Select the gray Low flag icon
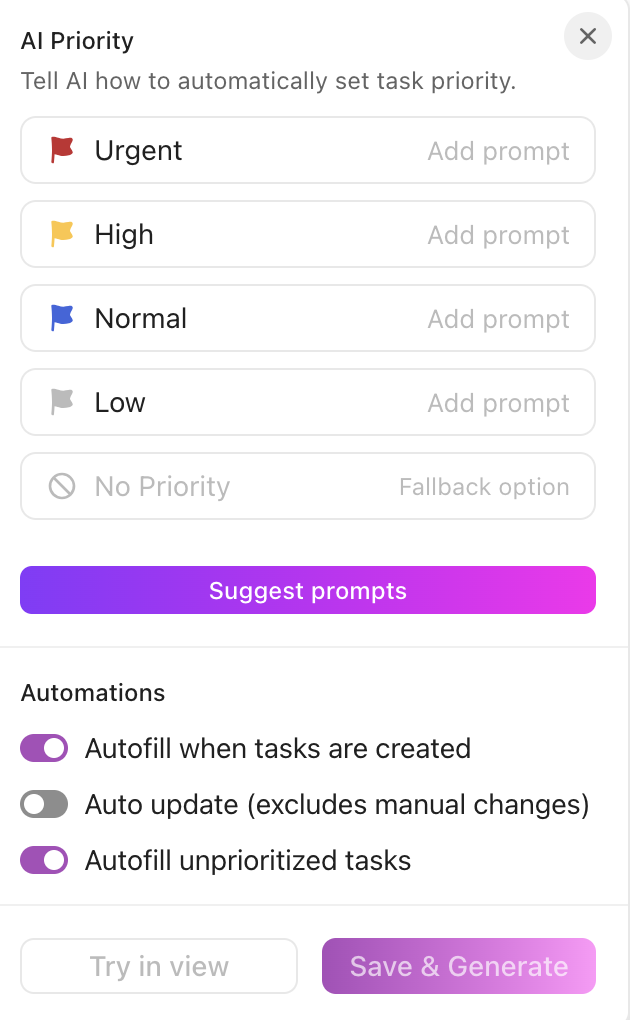Screen dimensions: 630x1020 pyautogui.click(x=61, y=402)
